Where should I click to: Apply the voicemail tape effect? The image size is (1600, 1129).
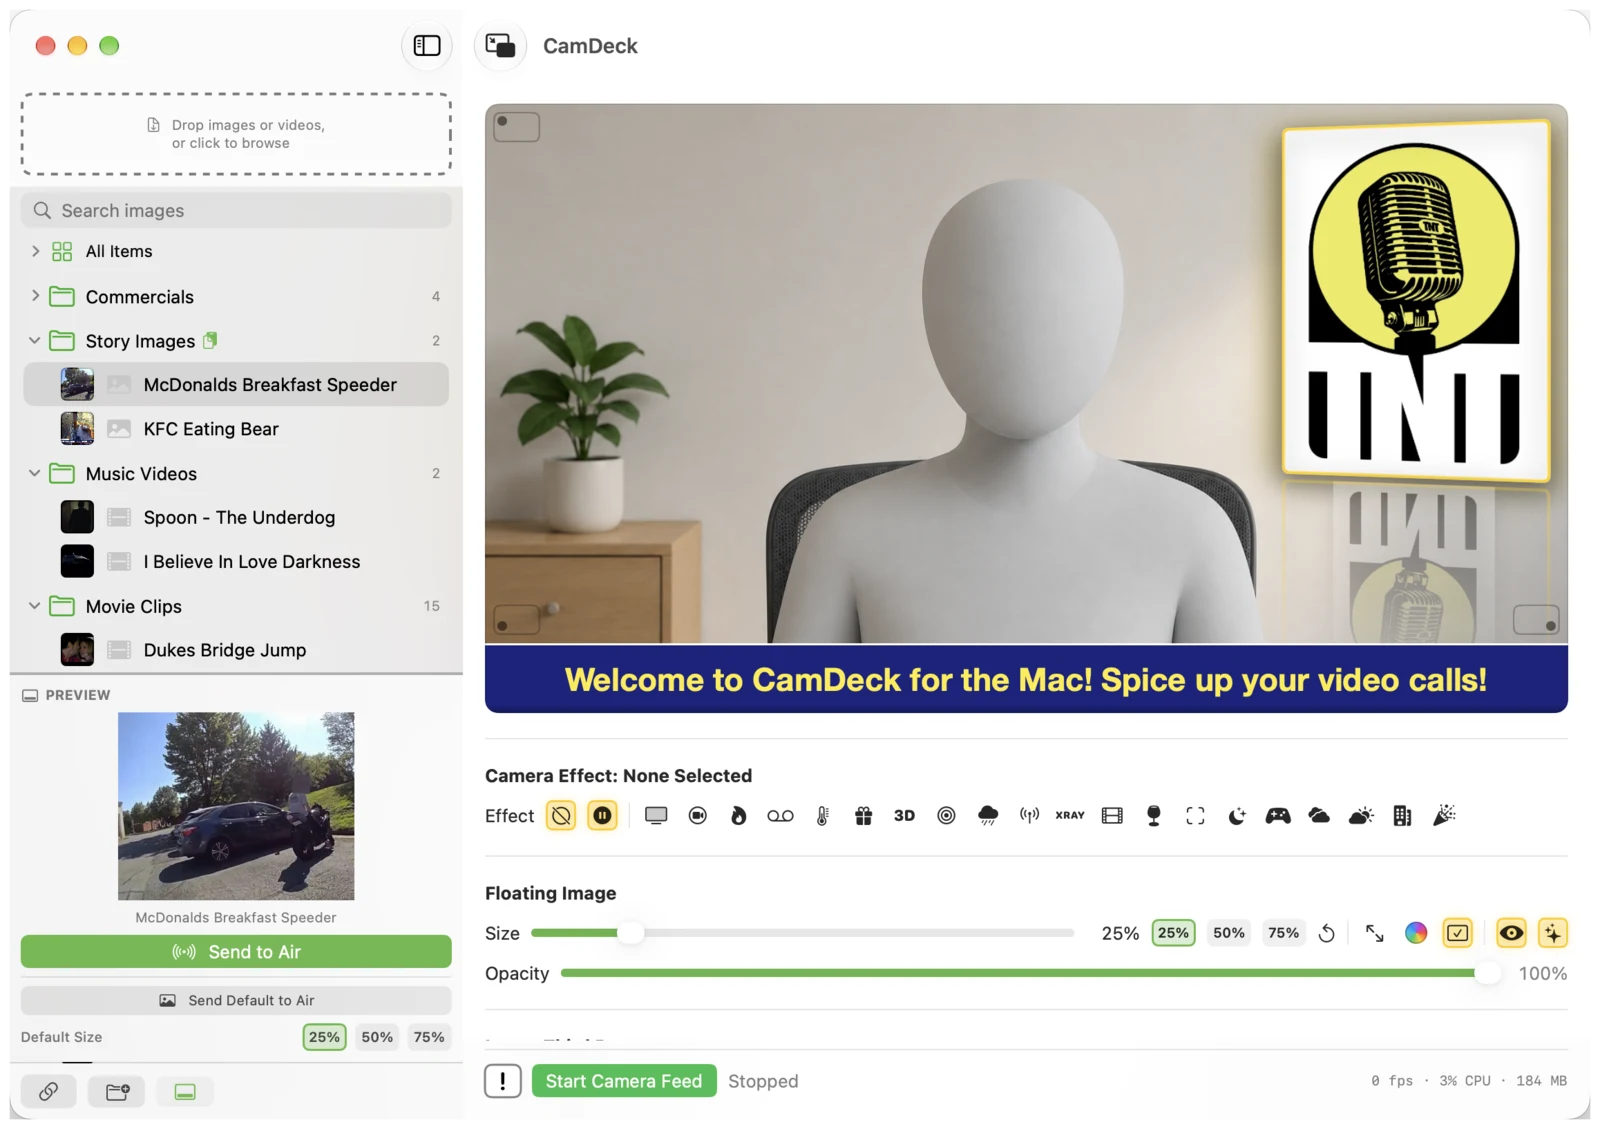pyautogui.click(x=780, y=816)
